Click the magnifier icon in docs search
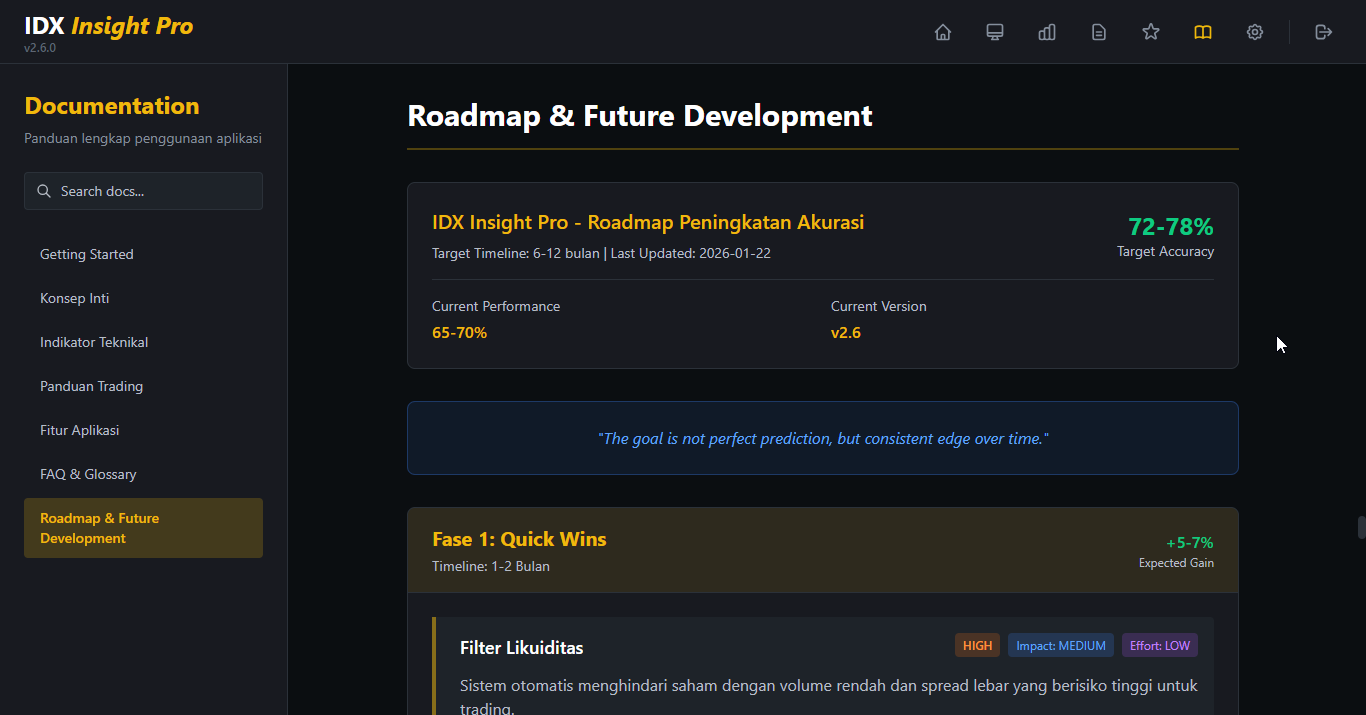Screen dimensions: 1366x715 [x=44, y=191]
